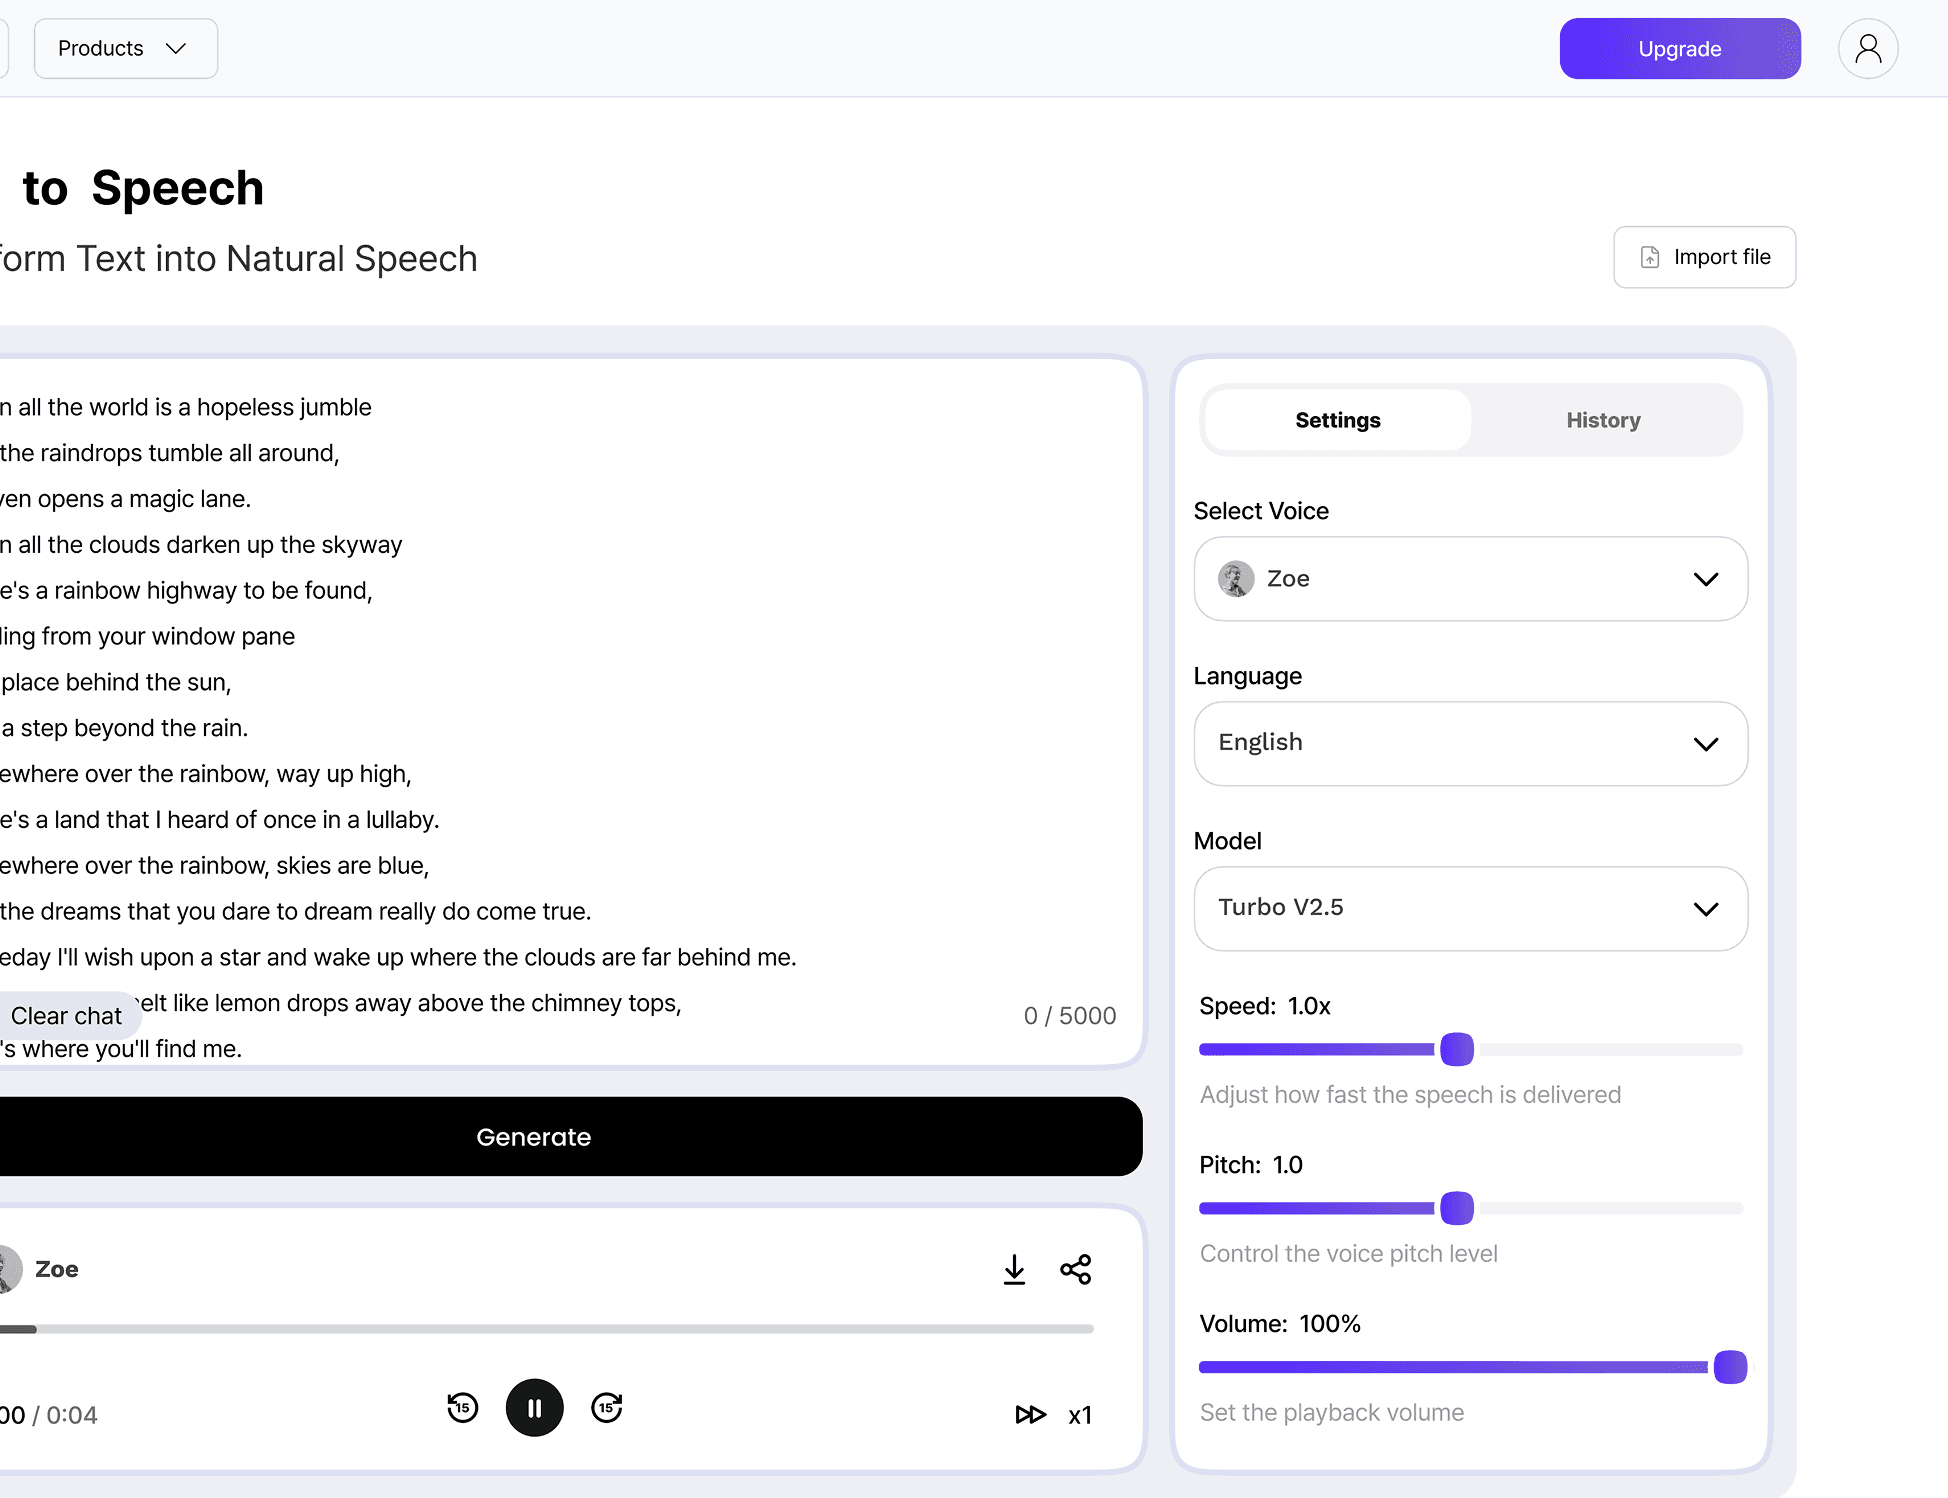Image resolution: width=1948 pixels, height=1498 pixels.
Task: Click the Generate button
Action: [533, 1137]
